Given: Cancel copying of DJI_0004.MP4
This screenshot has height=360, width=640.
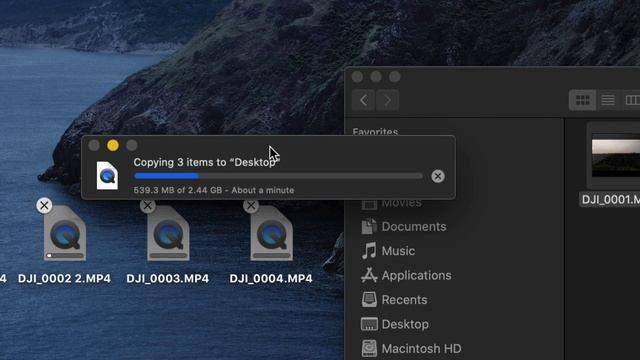Looking at the screenshot, I should coord(251,205).
